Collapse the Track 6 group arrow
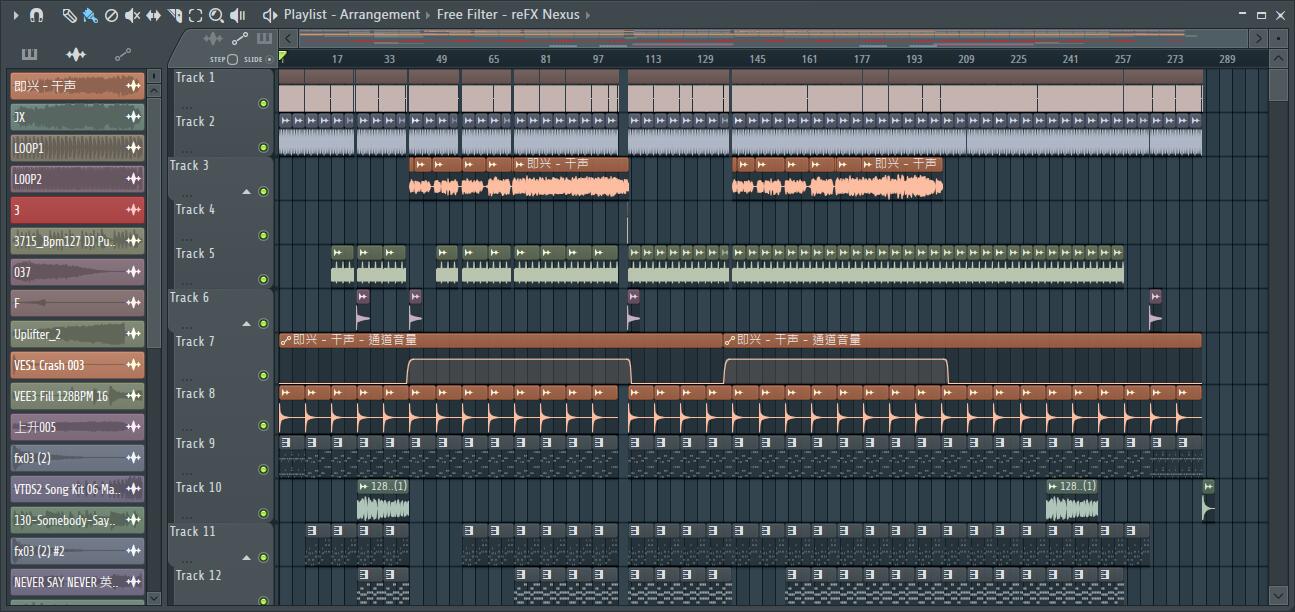The width and height of the screenshot is (1295, 612). pos(247,324)
